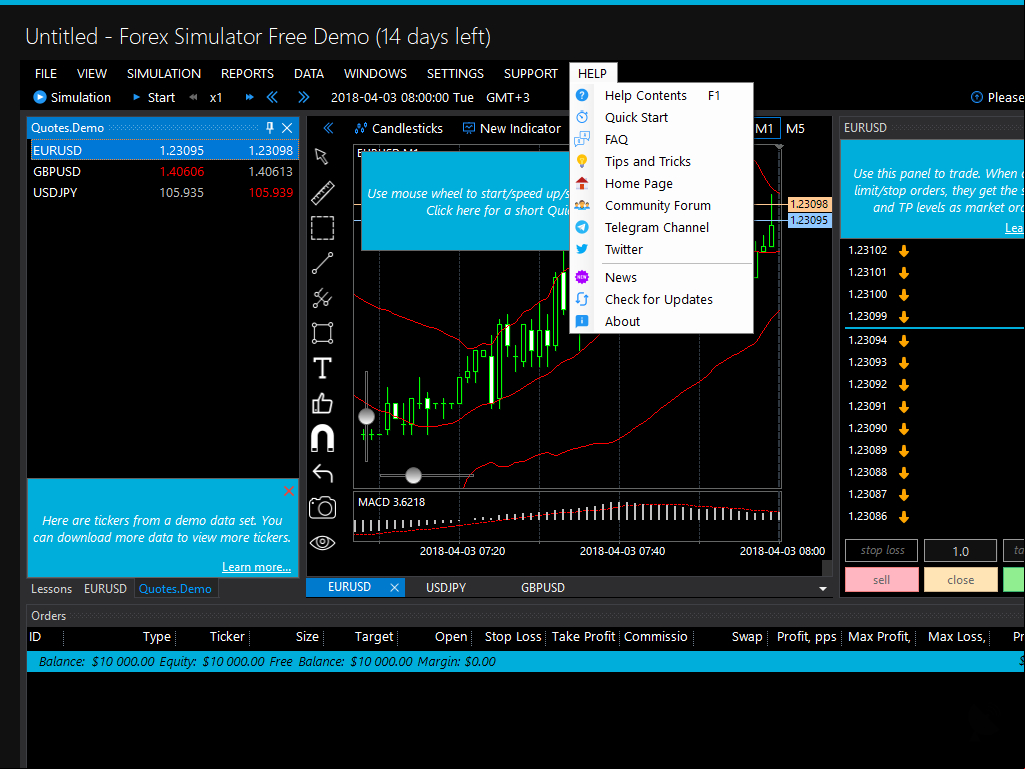Choose About menu entry
Screen dimensions: 1025x769
662,321
